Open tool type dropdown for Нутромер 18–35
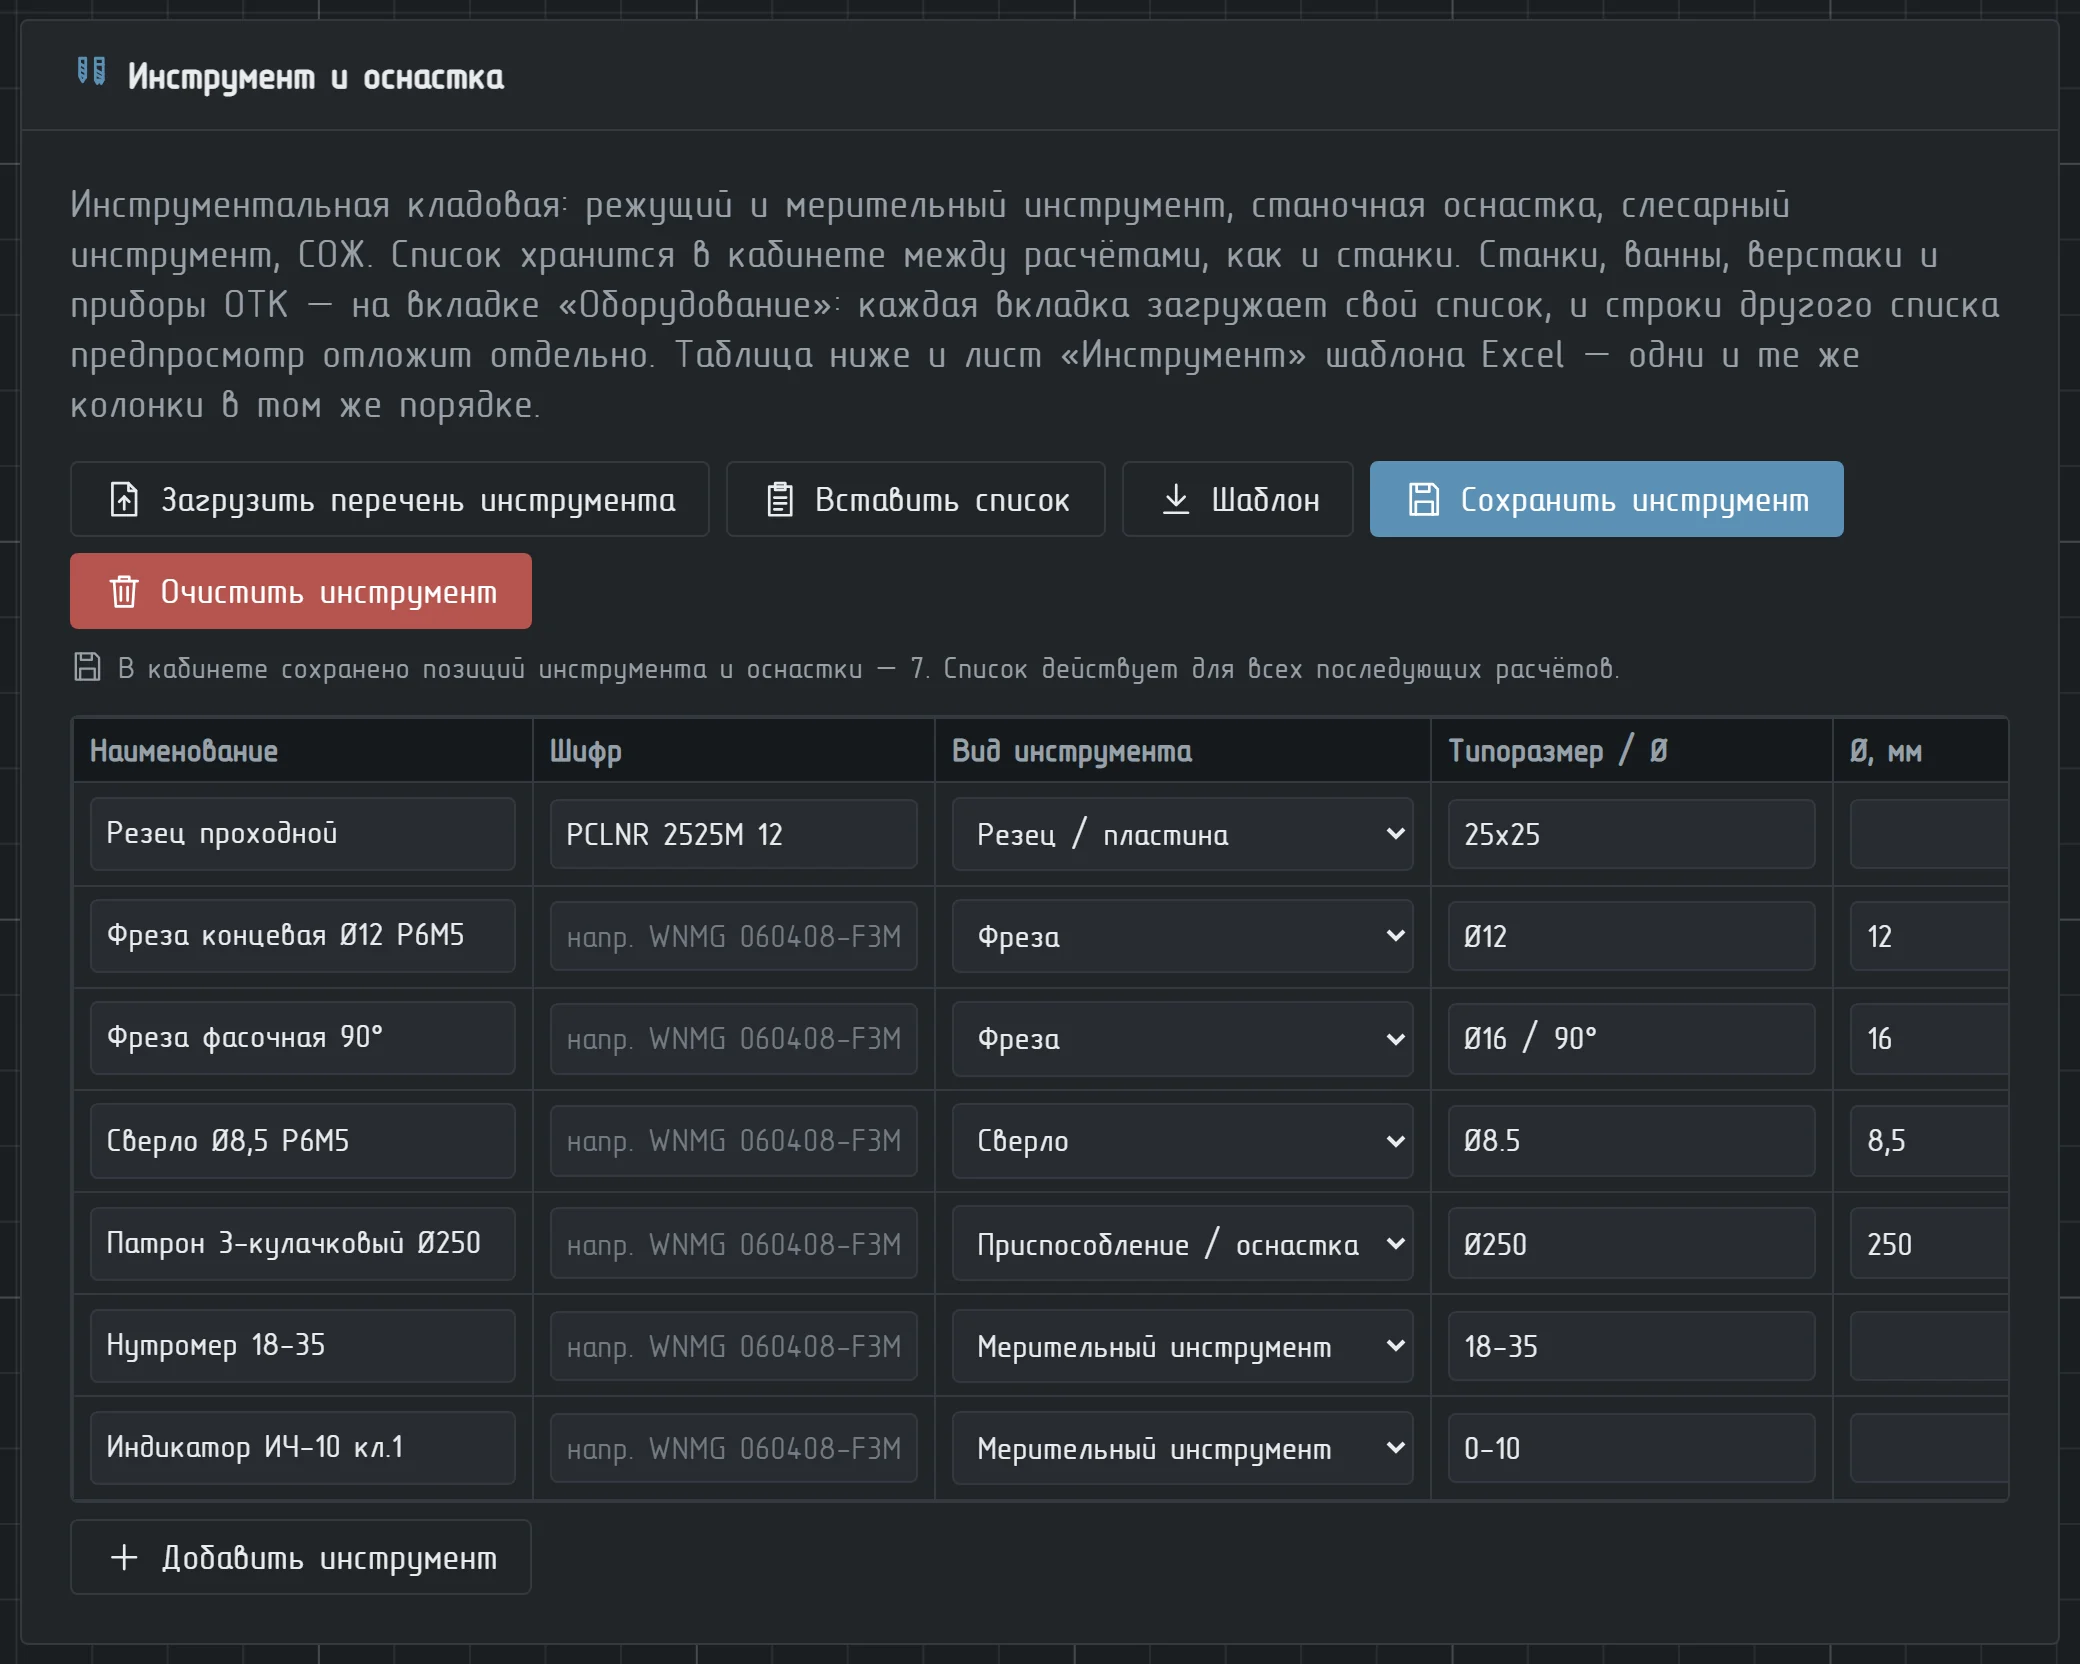This screenshot has height=1664, width=2080. point(1182,1346)
